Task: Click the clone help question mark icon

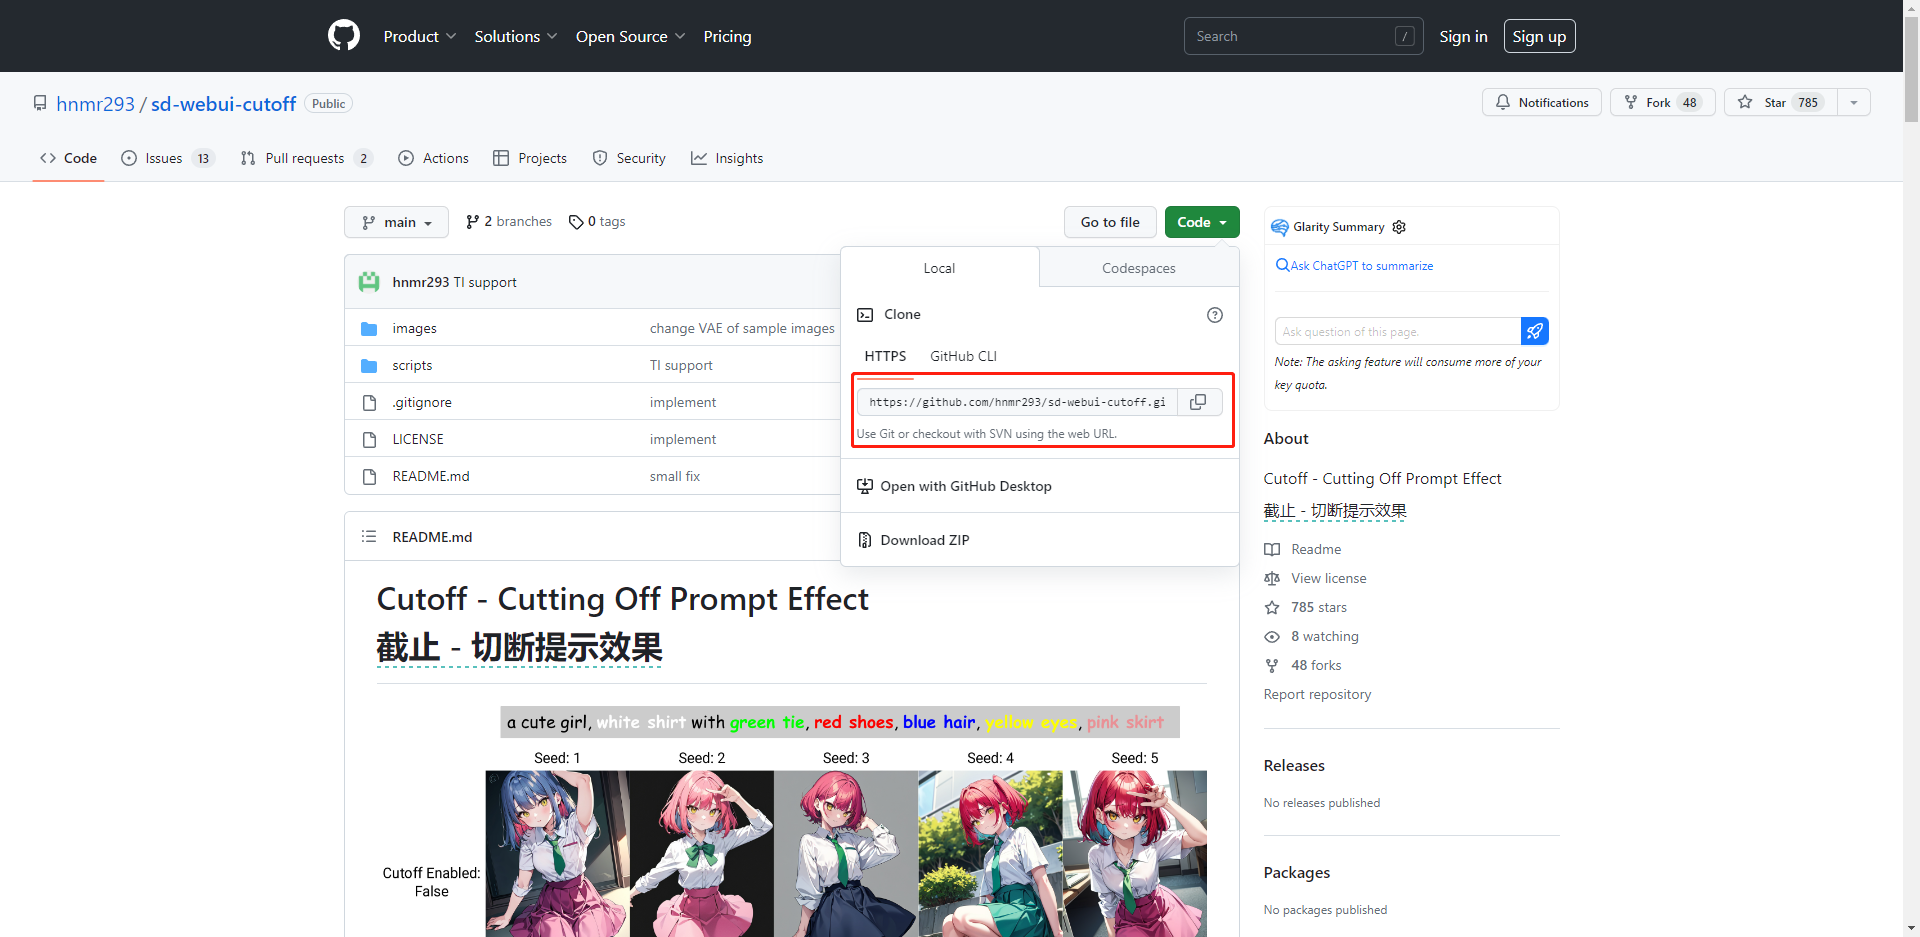Action: tap(1214, 315)
